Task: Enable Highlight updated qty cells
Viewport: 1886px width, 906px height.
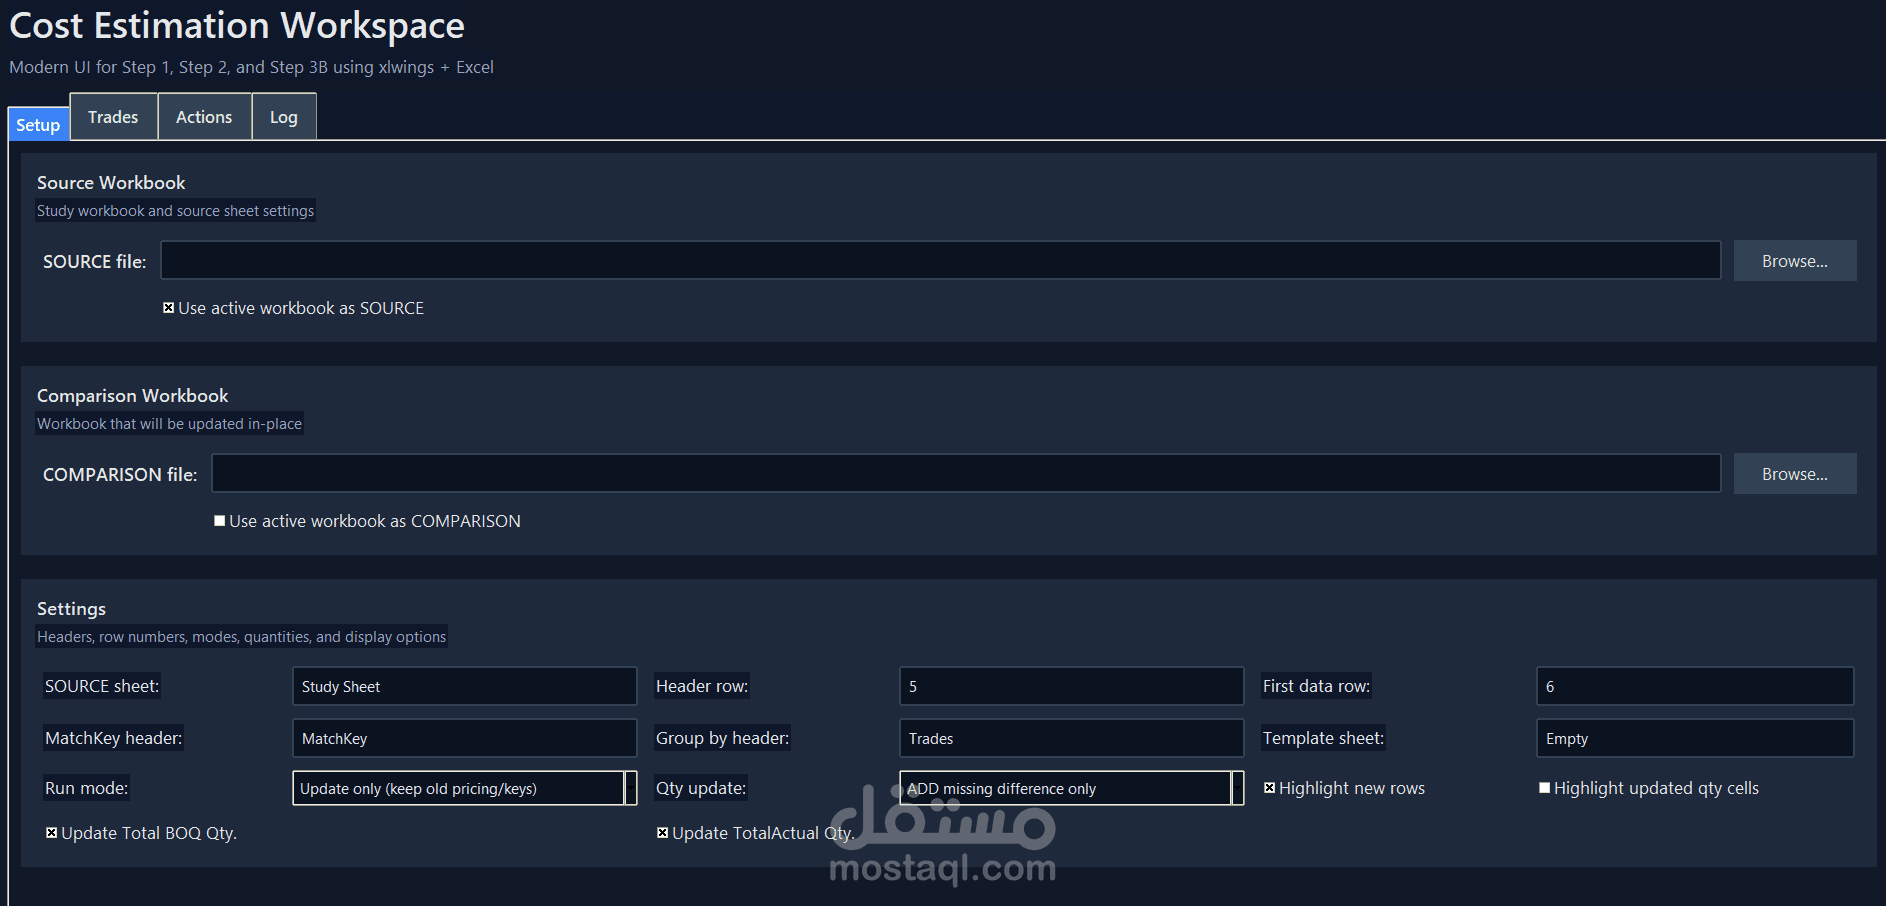Action: pyautogui.click(x=1544, y=787)
